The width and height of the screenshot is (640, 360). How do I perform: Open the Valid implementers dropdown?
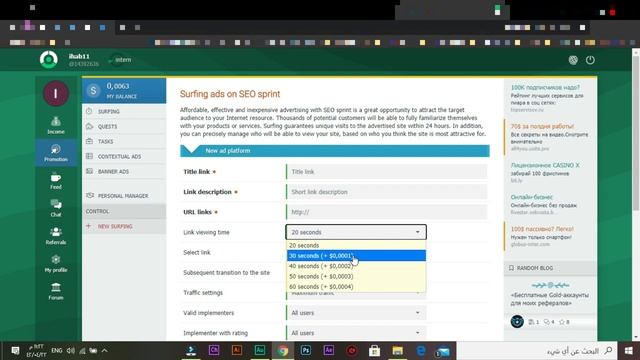pyautogui.click(x=356, y=313)
